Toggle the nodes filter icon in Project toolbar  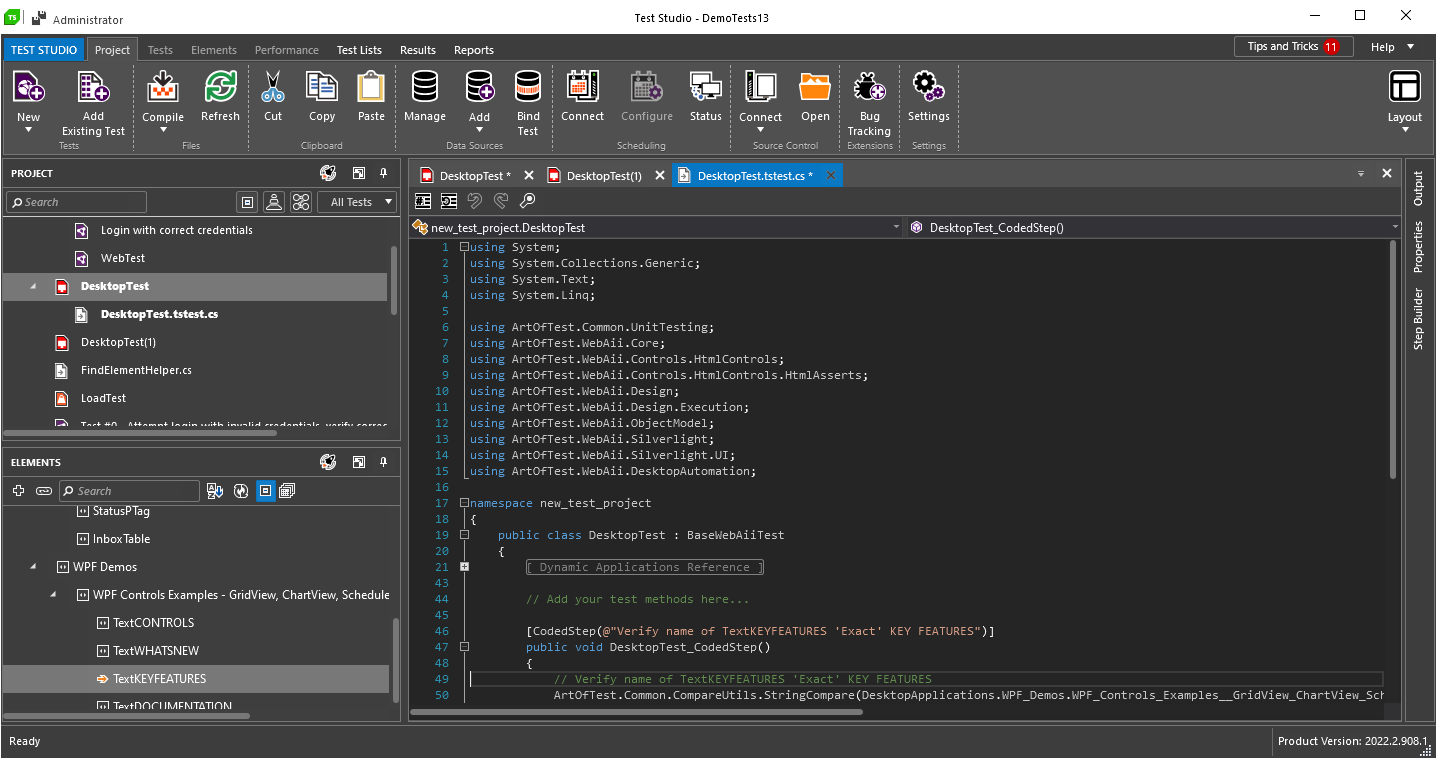point(301,202)
